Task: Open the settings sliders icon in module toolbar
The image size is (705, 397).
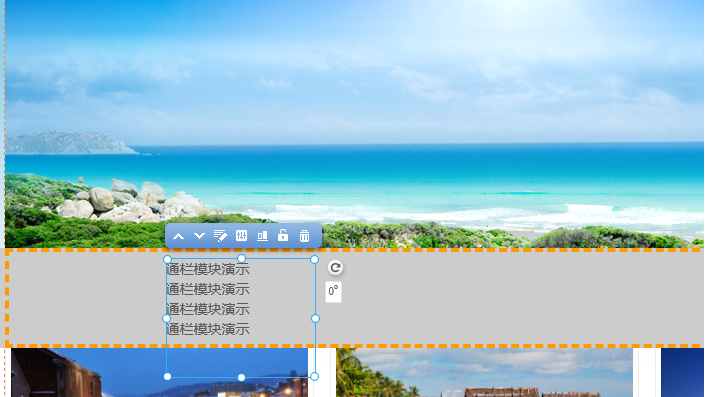Action: tap(241, 235)
